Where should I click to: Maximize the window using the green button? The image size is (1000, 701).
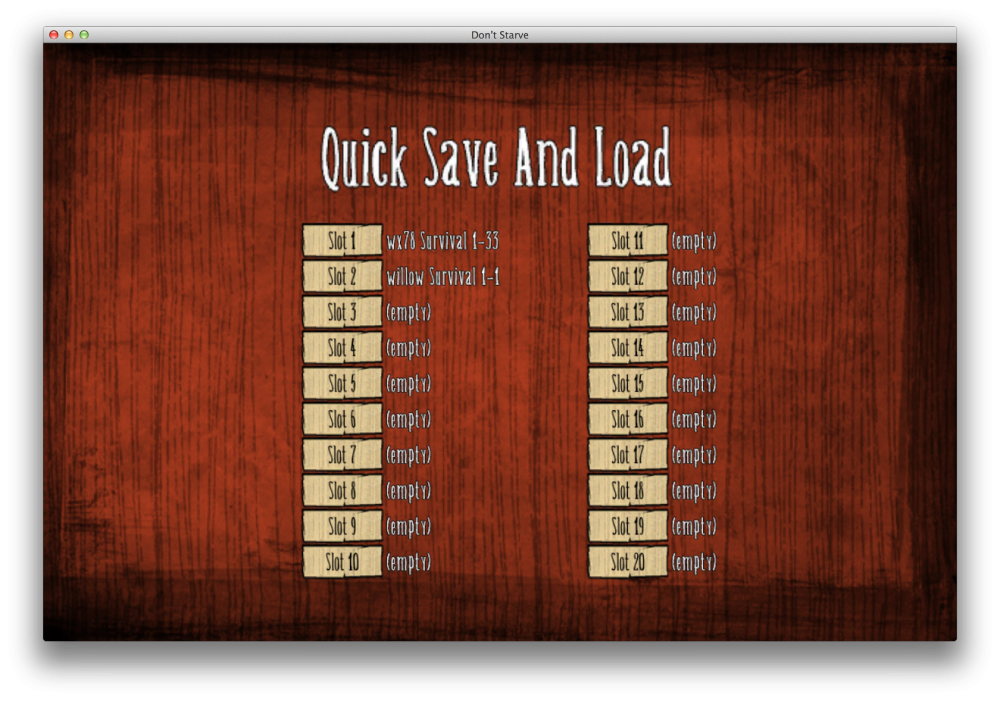point(84,35)
